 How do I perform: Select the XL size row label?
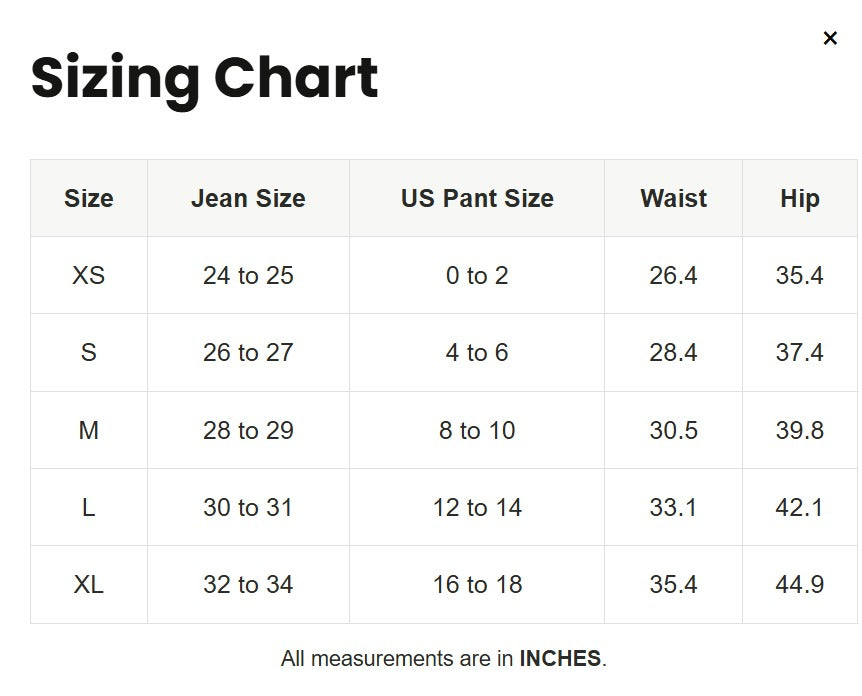point(89,584)
